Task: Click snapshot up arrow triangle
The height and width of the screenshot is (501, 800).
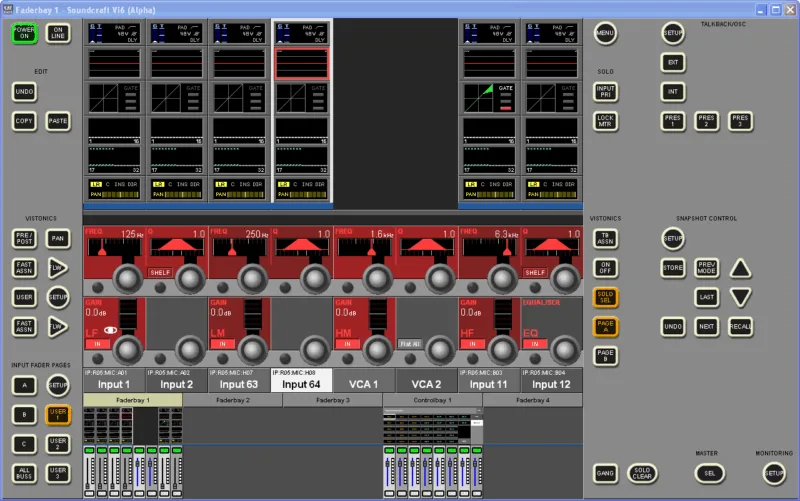Action: click(x=740, y=268)
